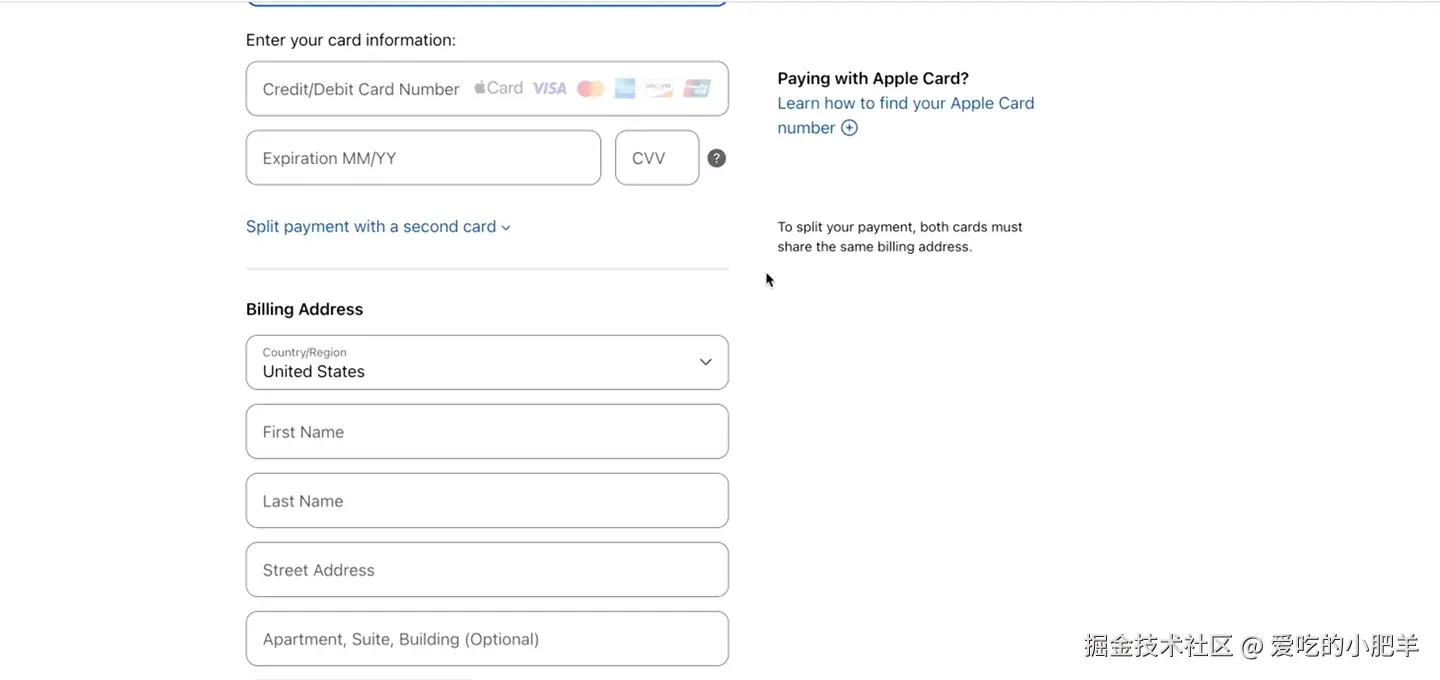Click into the First Name field
This screenshot has width=1440, height=680.
click(487, 432)
